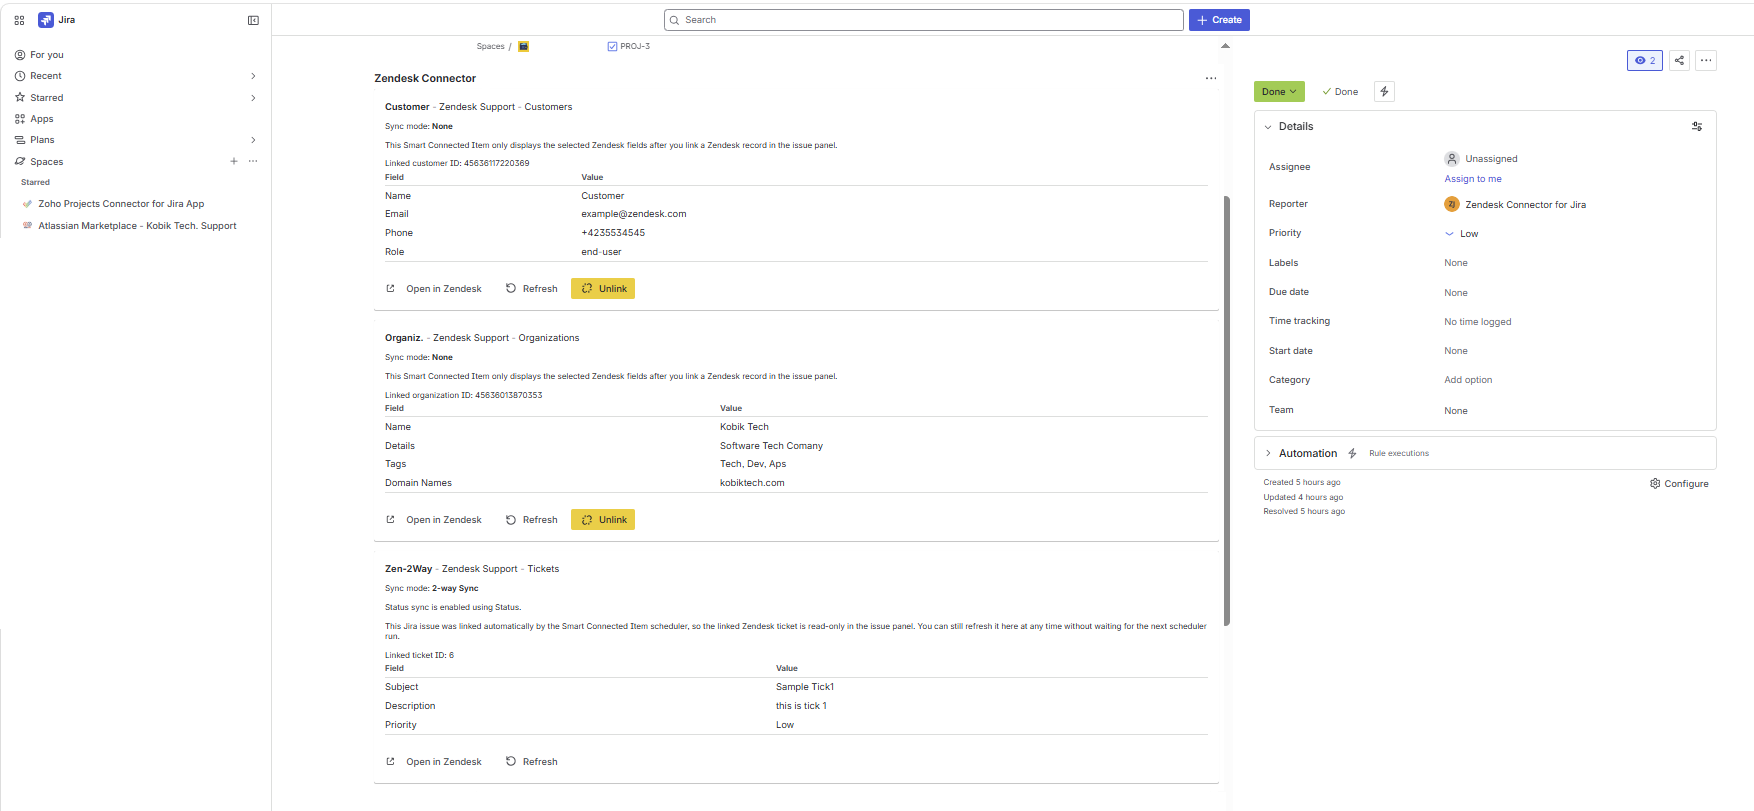The height and width of the screenshot is (811, 1754).
Task: Collapse the Details section
Action: click(x=1268, y=127)
